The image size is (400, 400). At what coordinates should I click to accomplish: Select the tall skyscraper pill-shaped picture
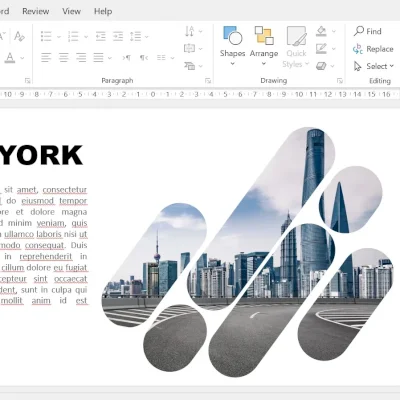(x=261, y=218)
